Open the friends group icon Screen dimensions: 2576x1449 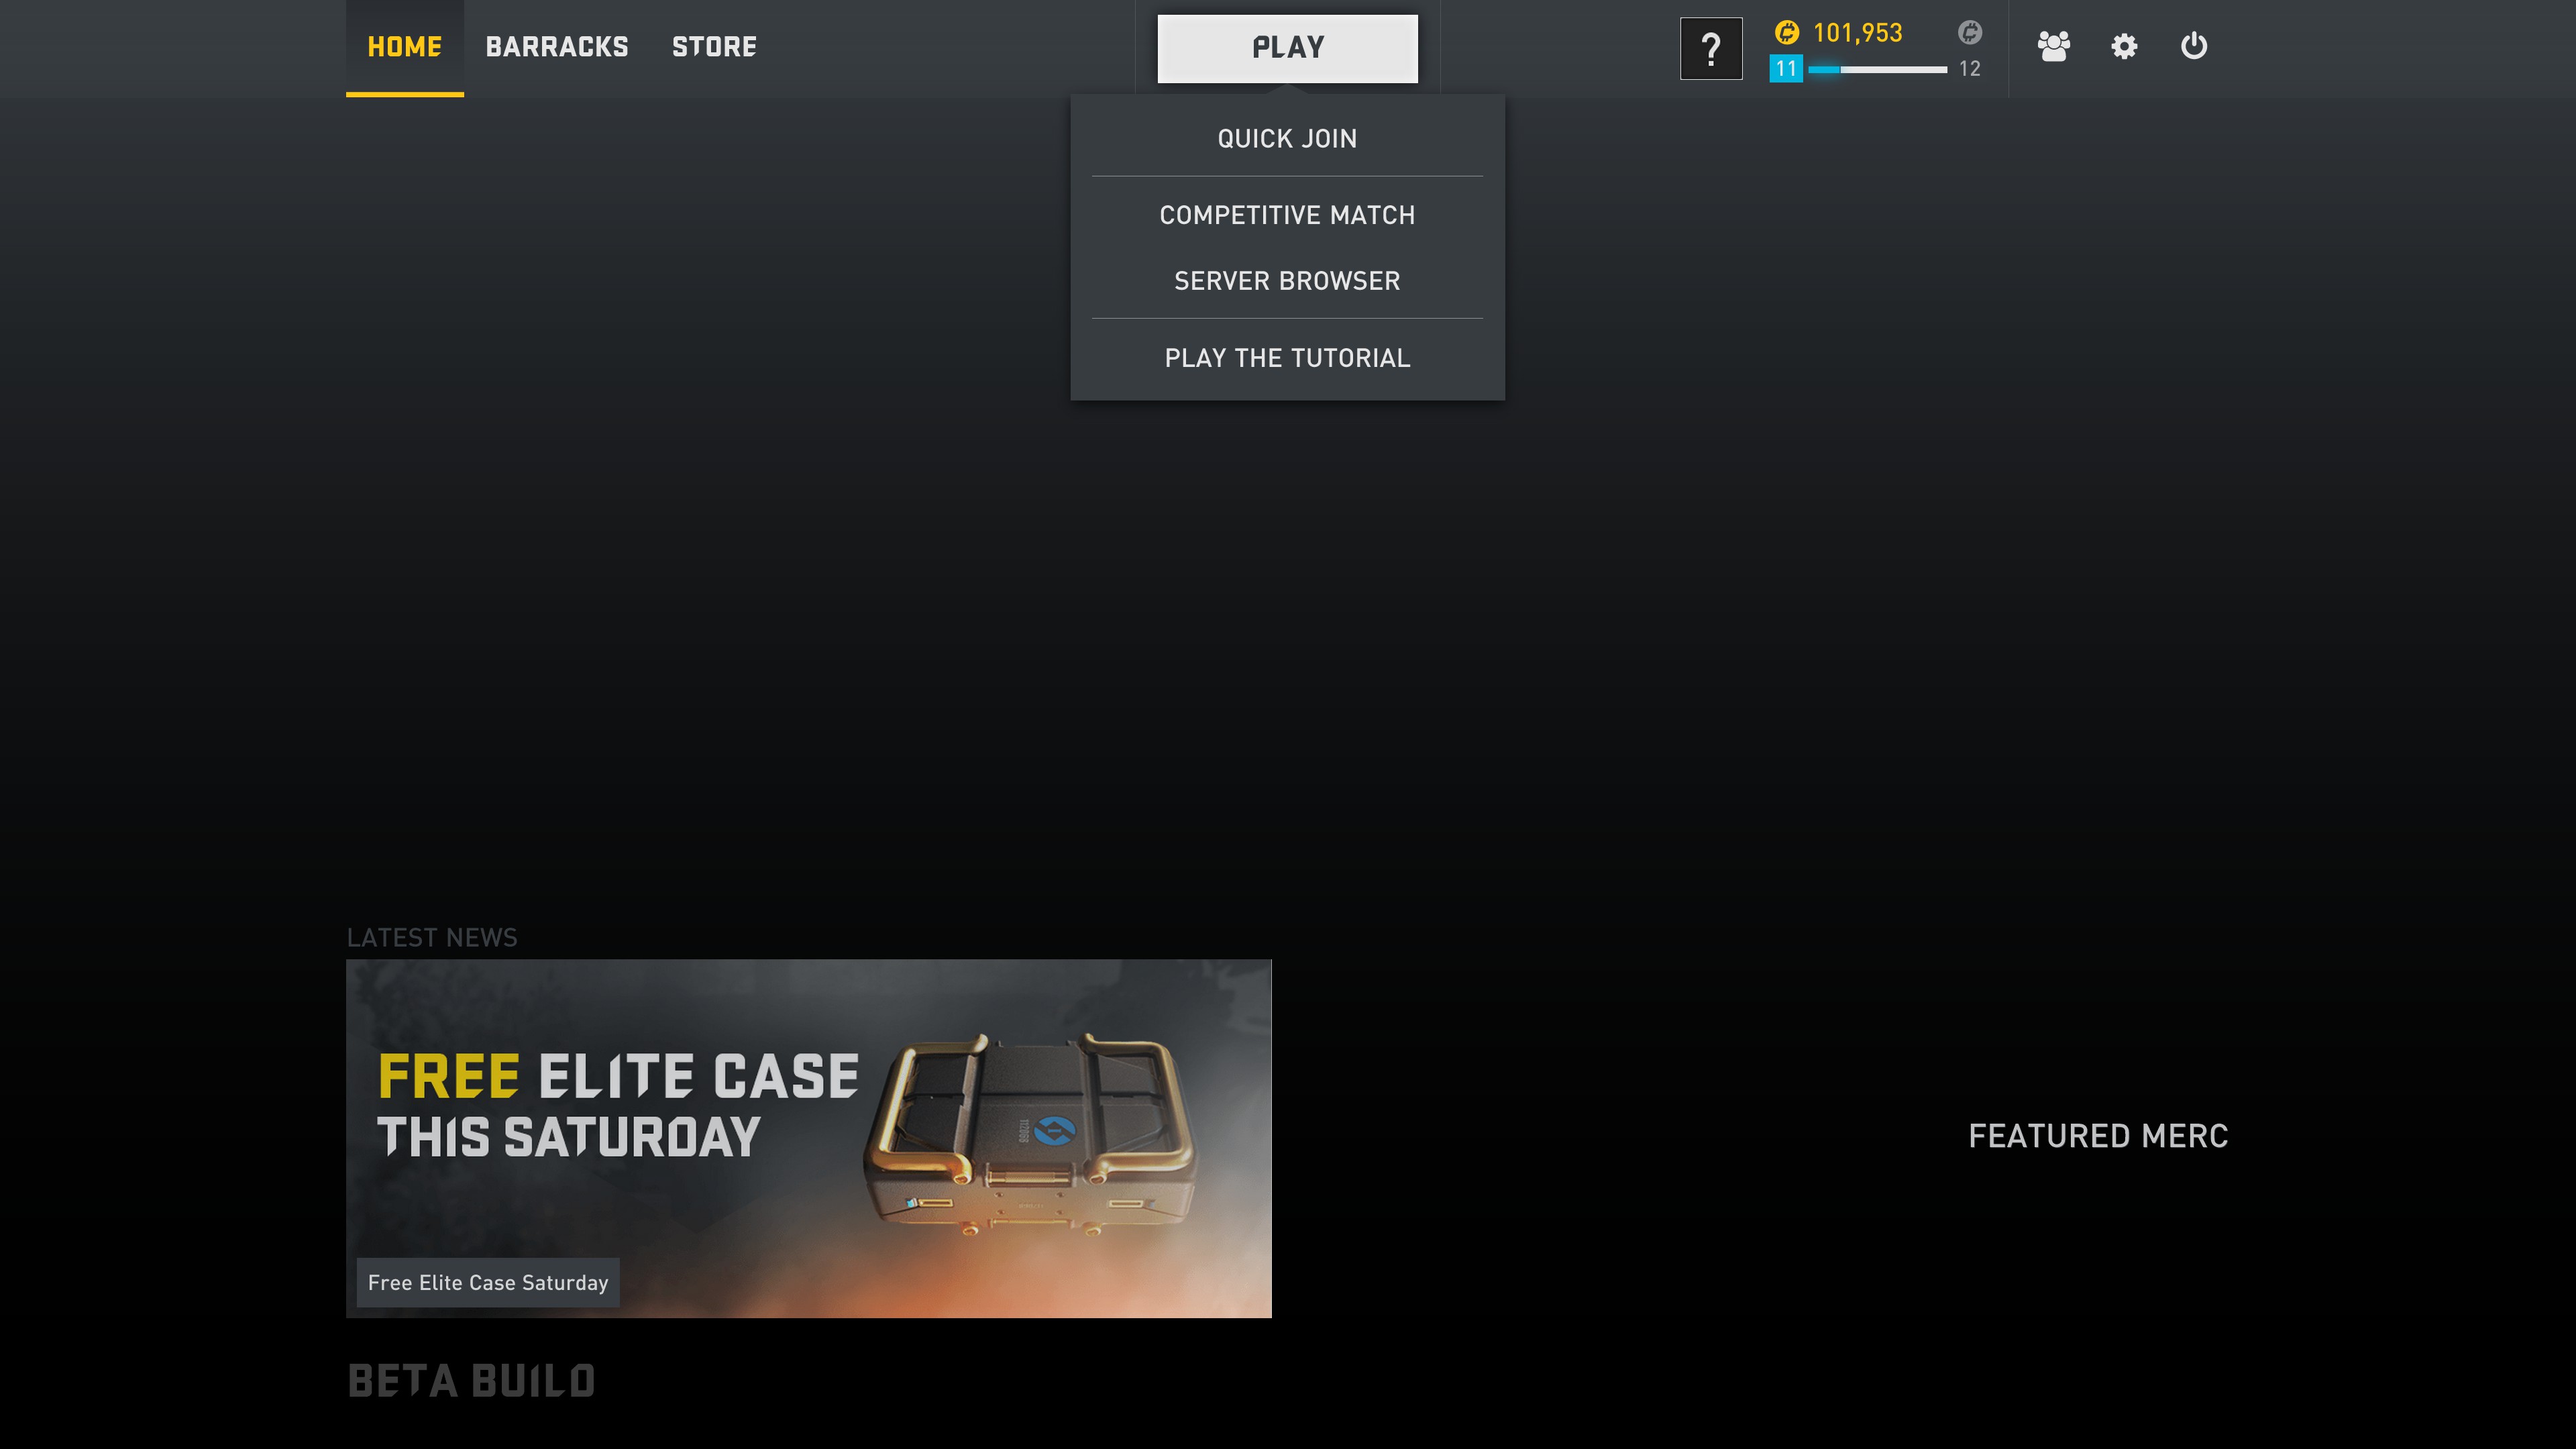tap(2053, 46)
